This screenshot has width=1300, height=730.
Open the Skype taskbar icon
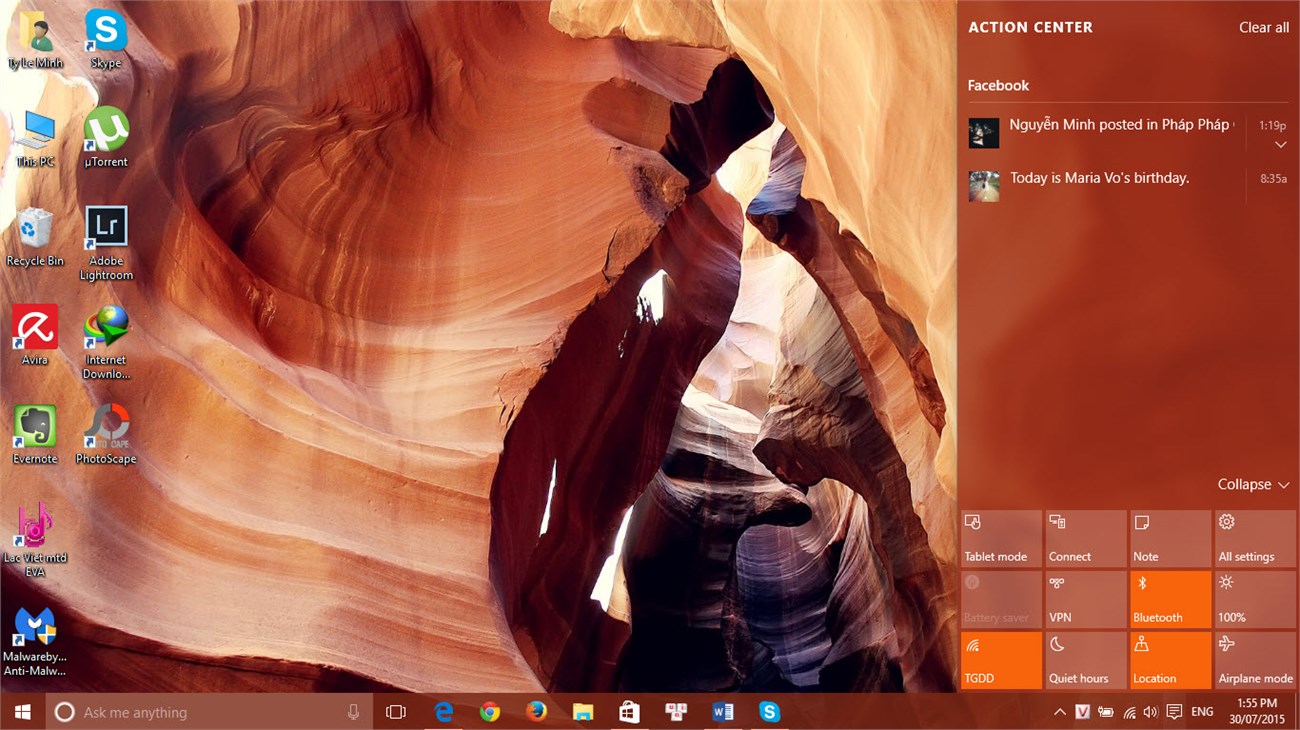pyautogui.click(x=769, y=712)
